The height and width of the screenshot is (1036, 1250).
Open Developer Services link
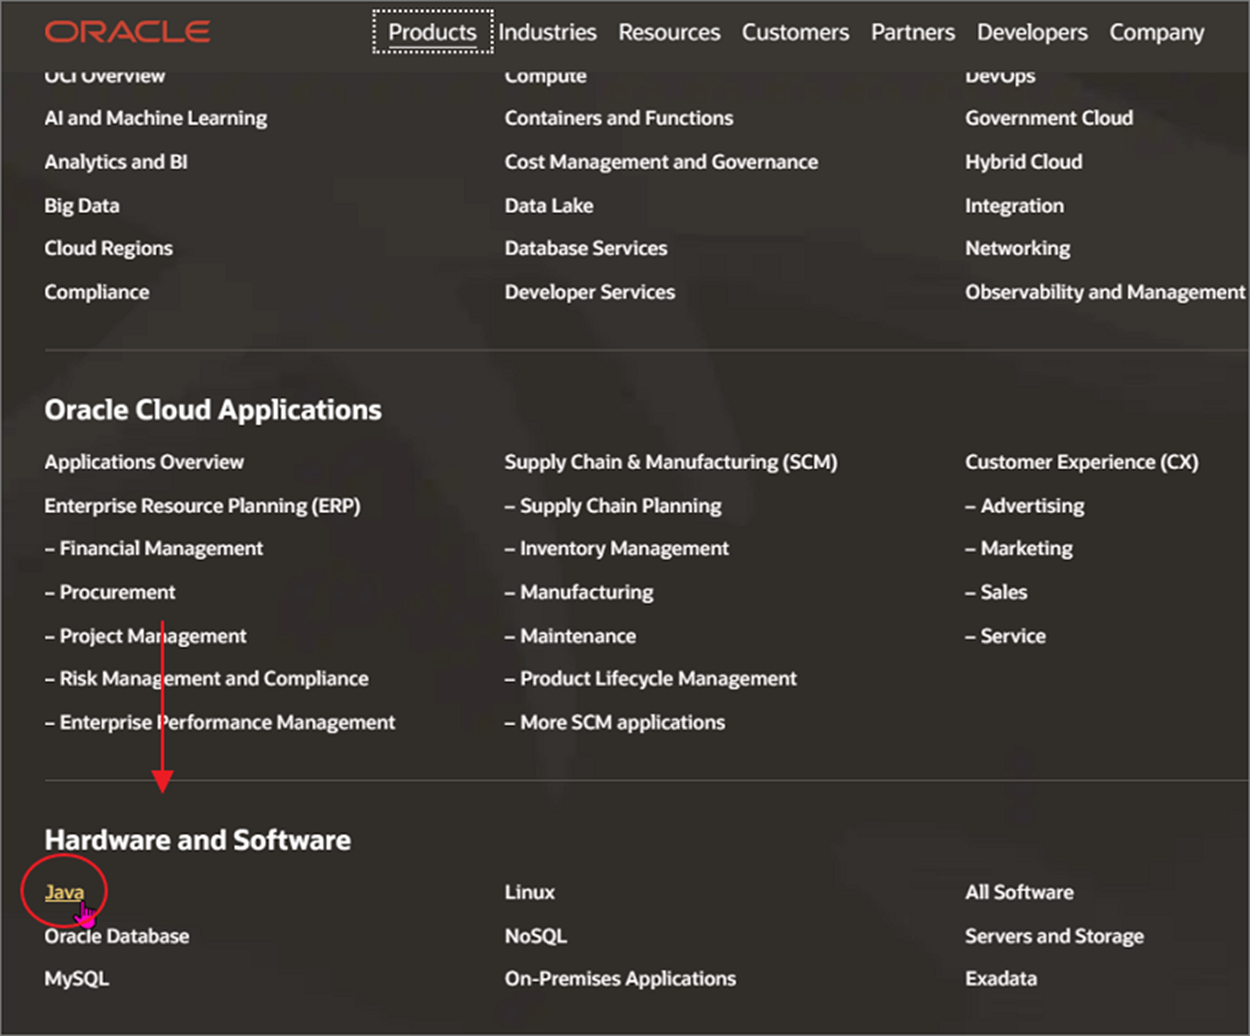pyautogui.click(x=590, y=292)
